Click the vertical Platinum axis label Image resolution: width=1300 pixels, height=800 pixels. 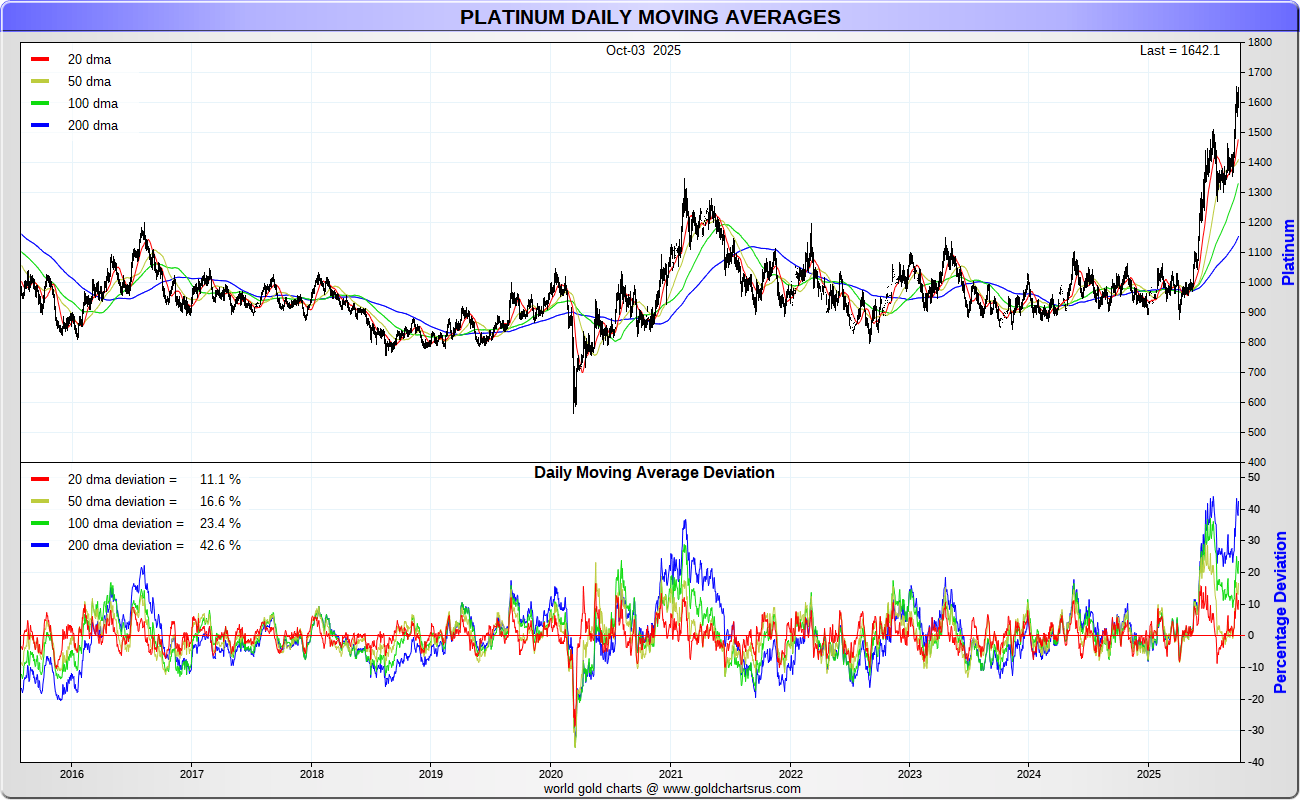coord(1288,253)
